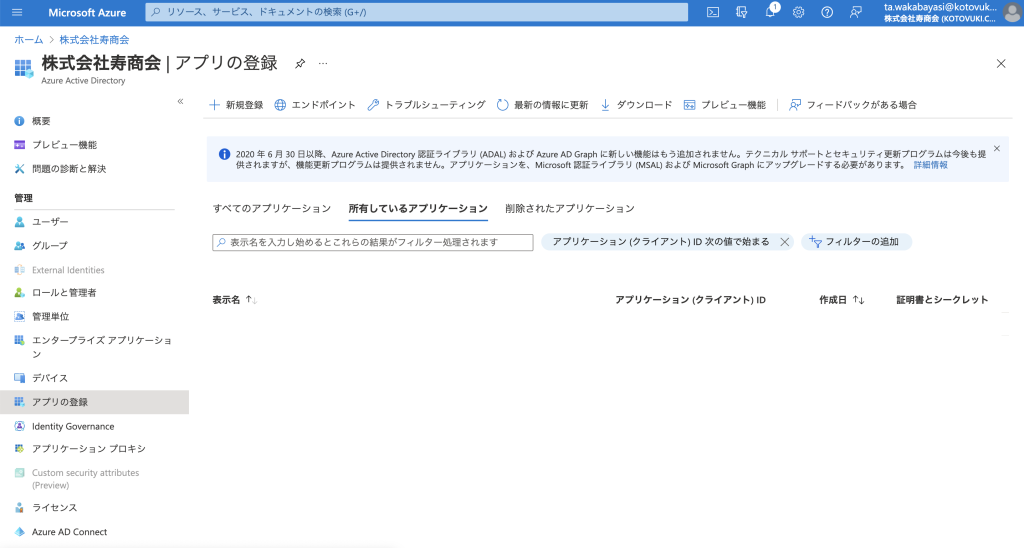Close the アプリの登録 blade
The height and width of the screenshot is (548, 1024).
click(1001, 63)
